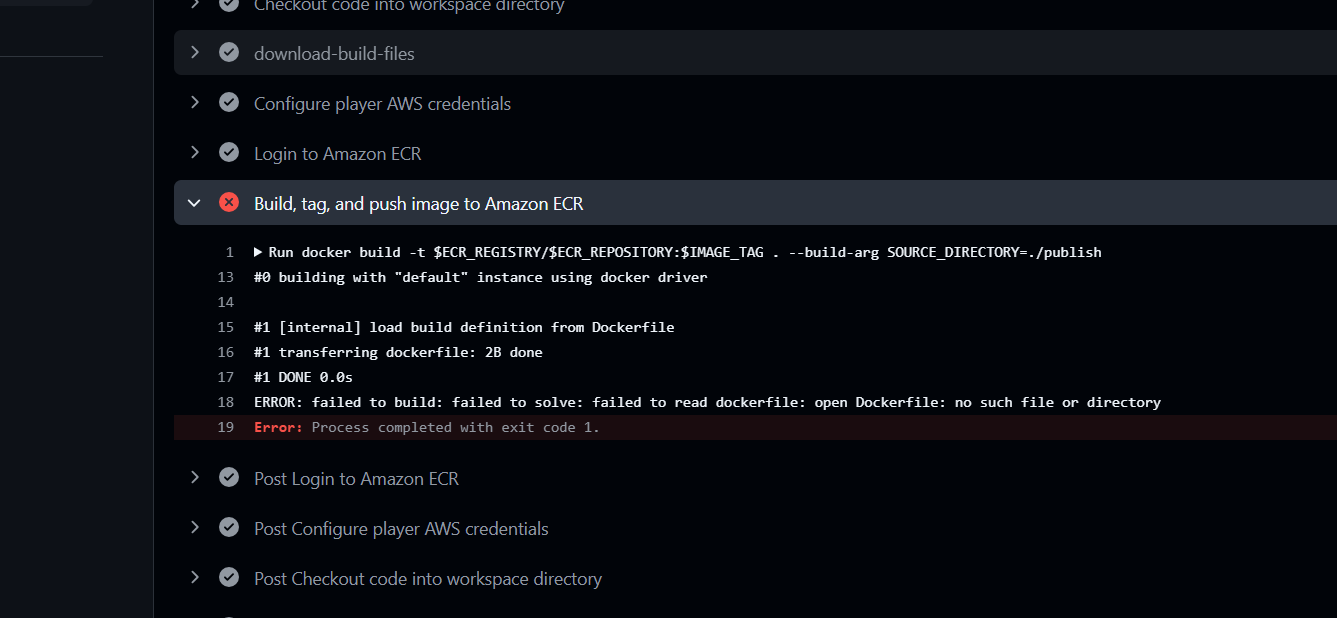Click the checkmark icon beside Checkout code step
Screen dimensions: 1337x618
tap(229, 5)
